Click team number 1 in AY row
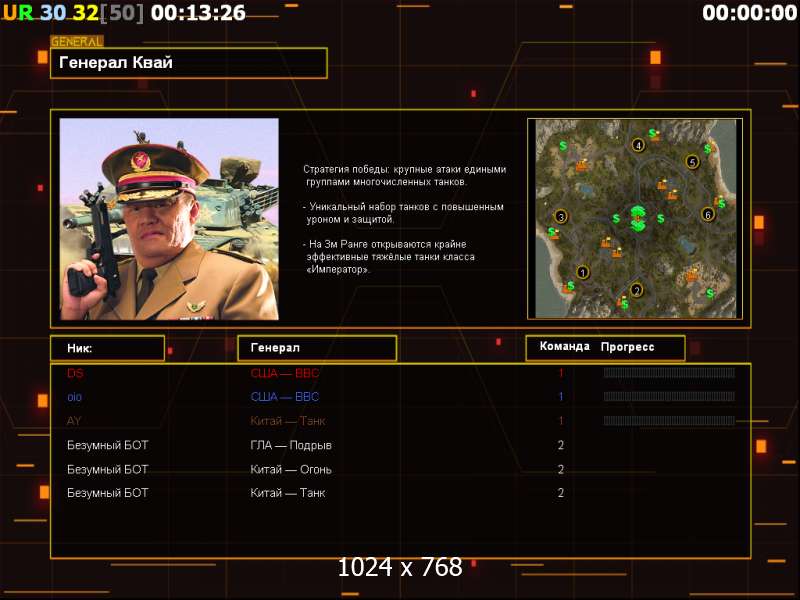This screenshot has width=800, height=600. click(561, 421)
